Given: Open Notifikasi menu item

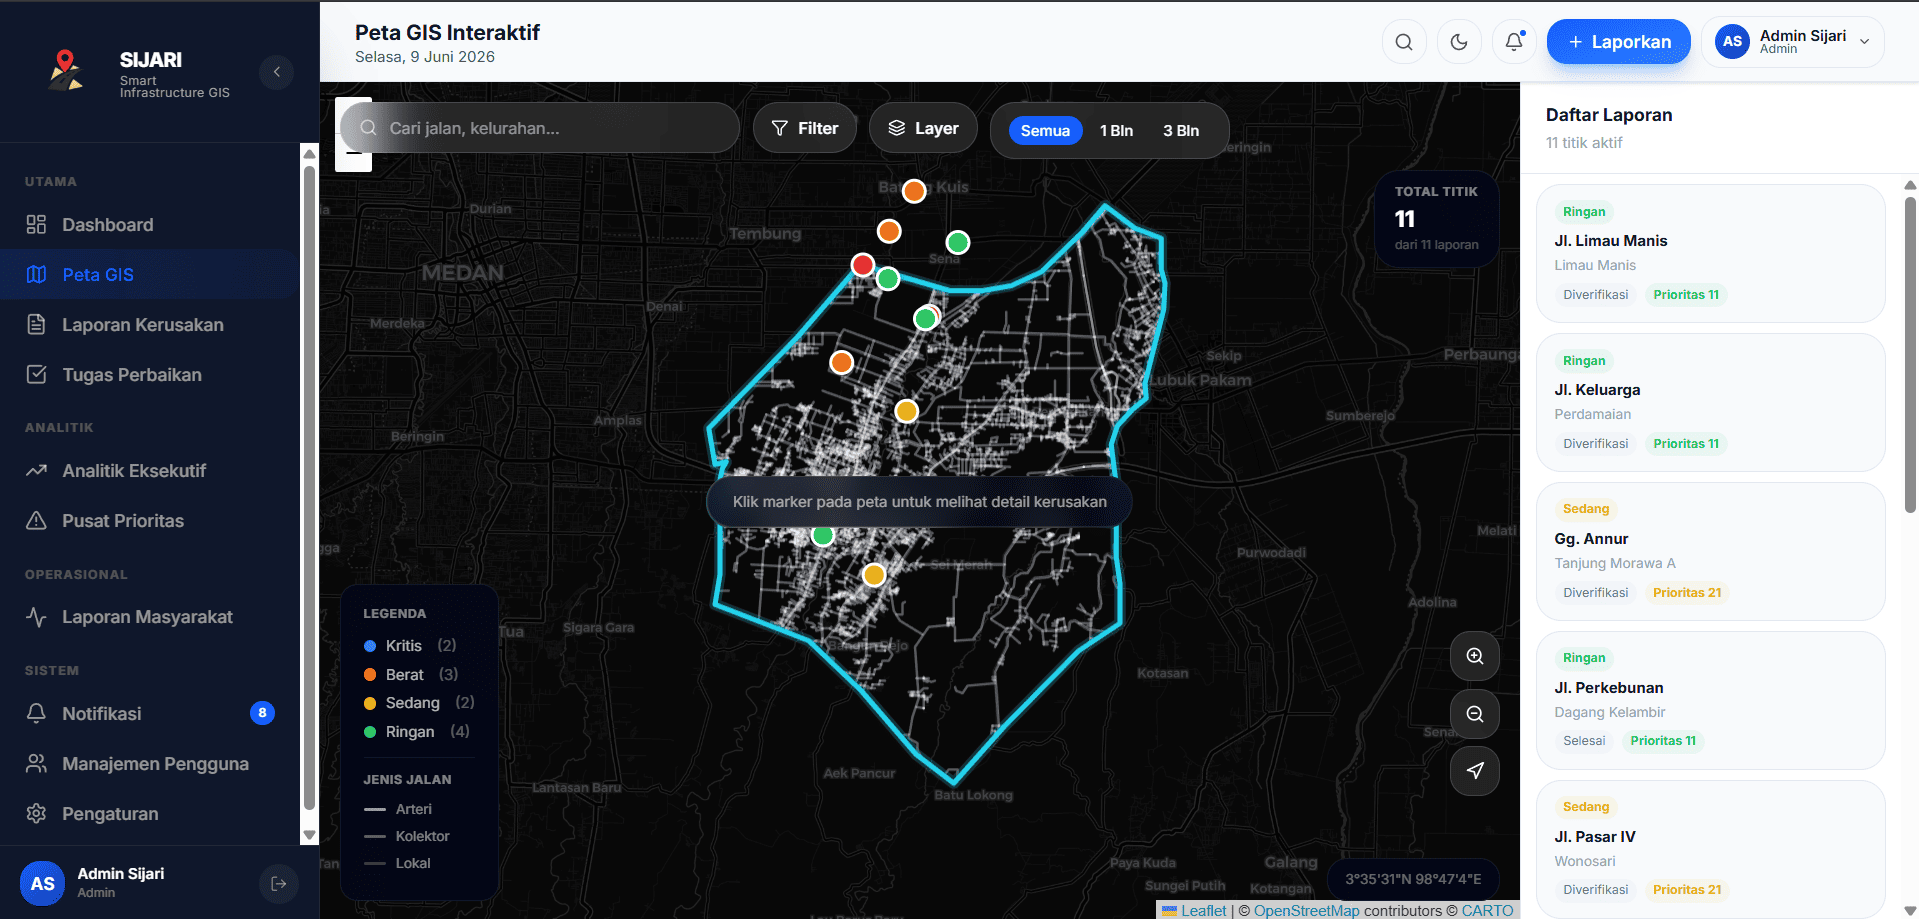Looking at the screenshot, I should (150, 714).
